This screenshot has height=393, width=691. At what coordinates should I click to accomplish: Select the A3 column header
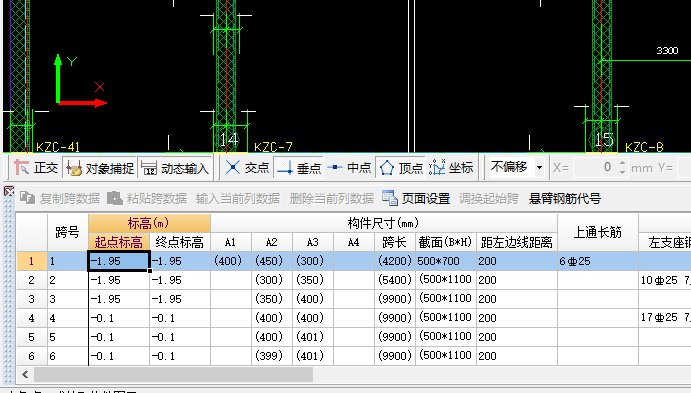(x=312, y=242)
